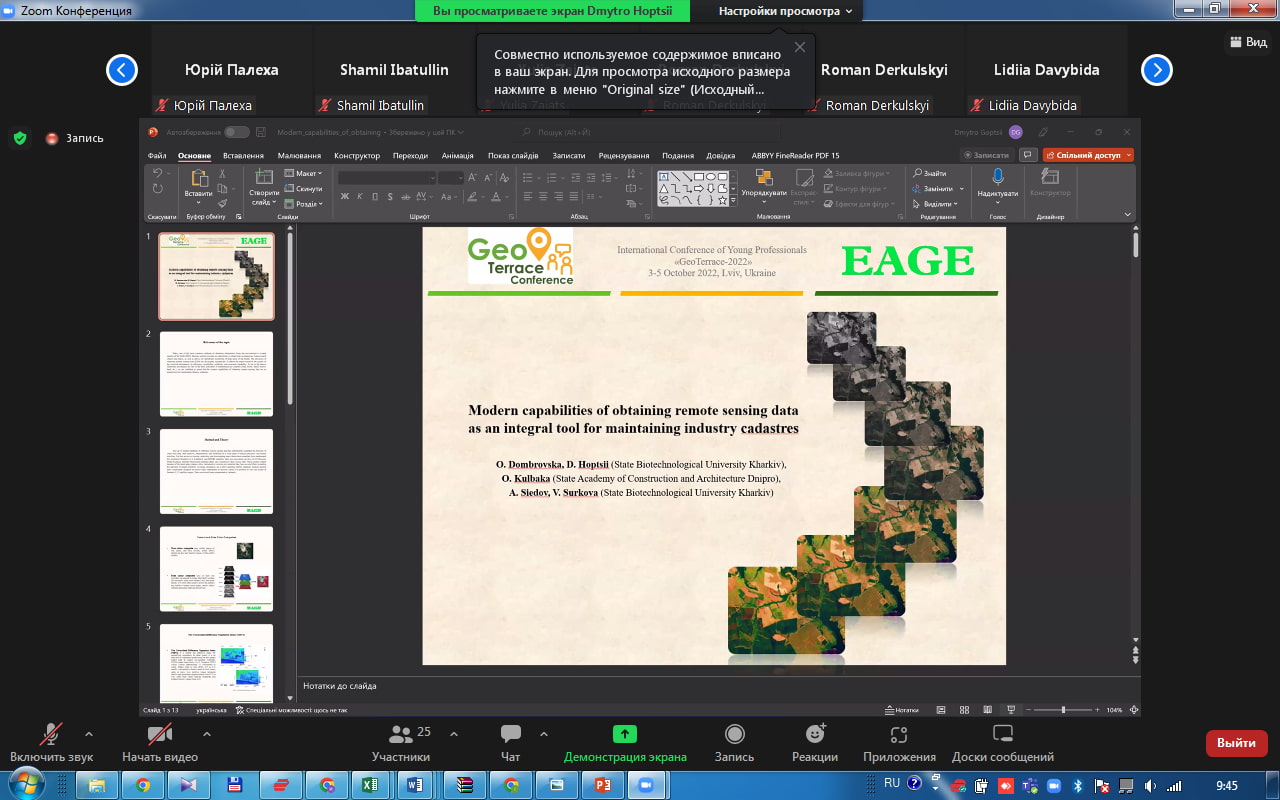Open the Приложения apps panel
Viewport: 1280px width, 800px height.
pyautogui.click(x=899, y=745)
